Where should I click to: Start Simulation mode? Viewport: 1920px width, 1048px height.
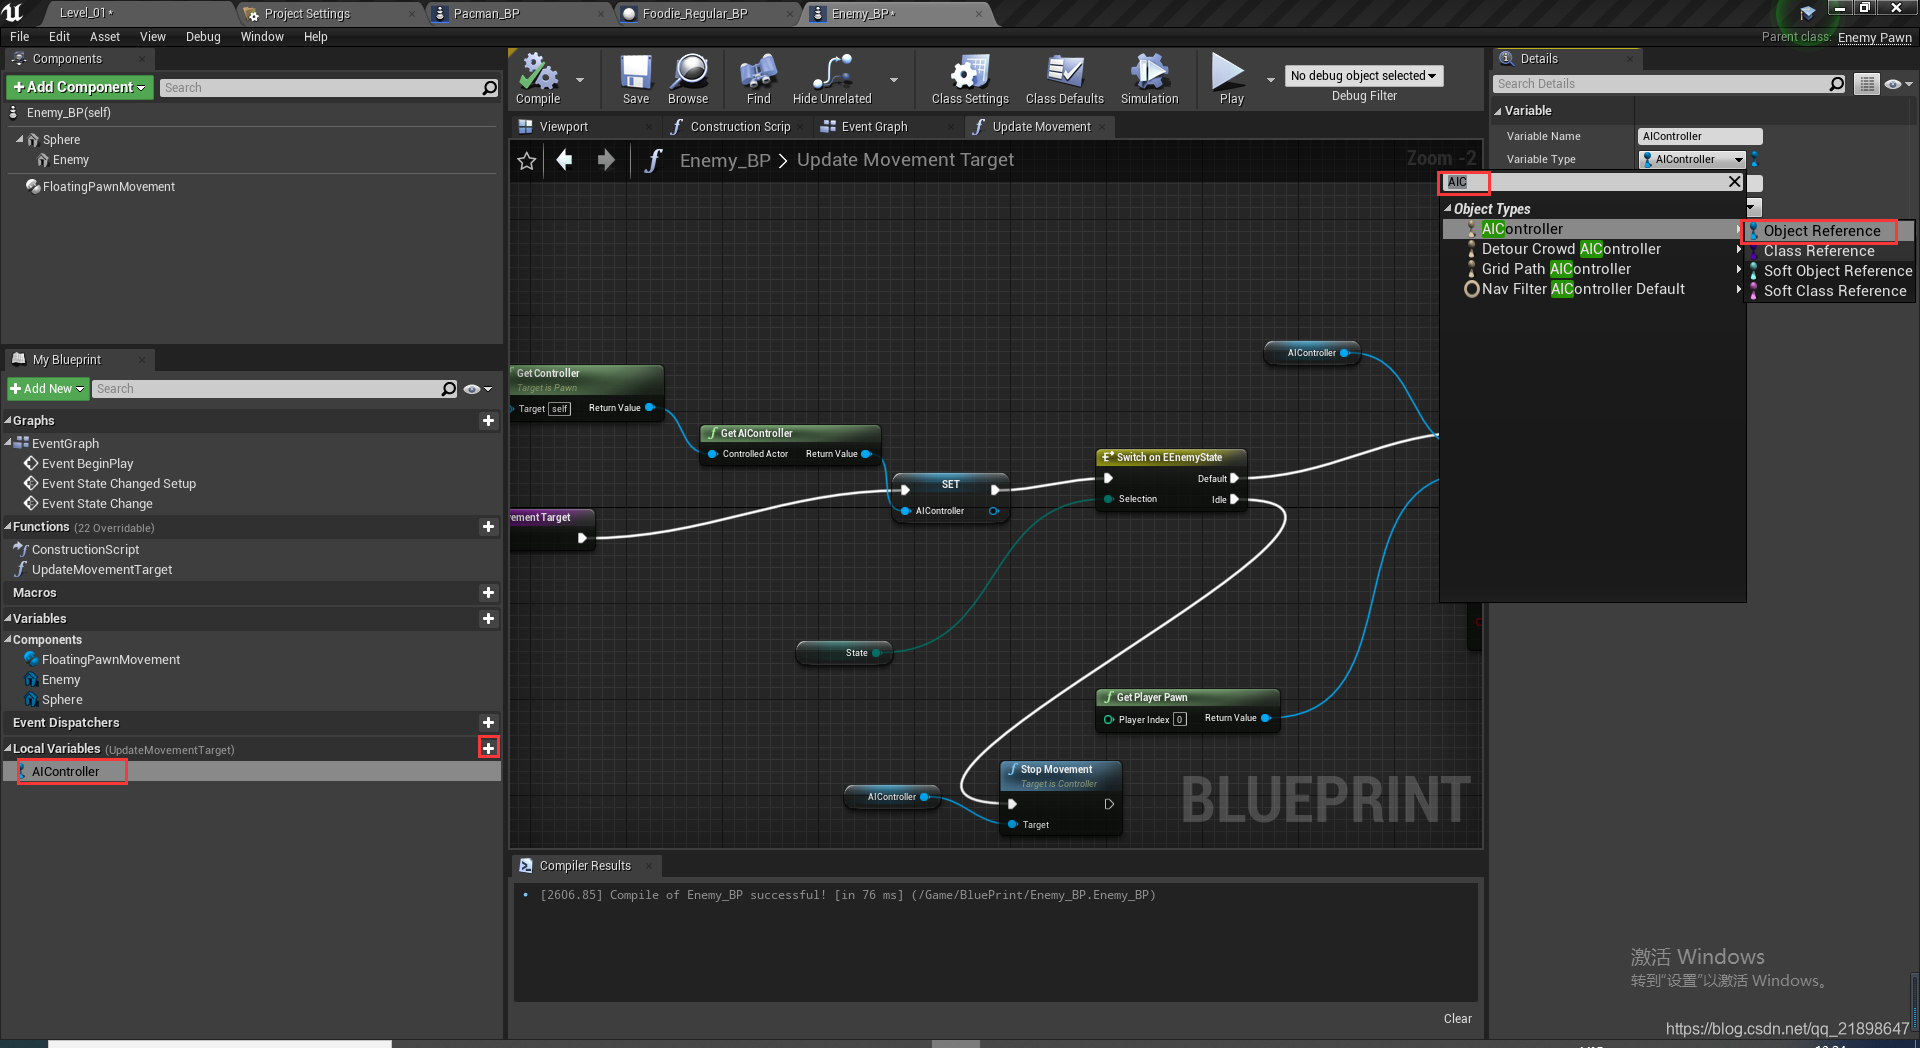1150,79
